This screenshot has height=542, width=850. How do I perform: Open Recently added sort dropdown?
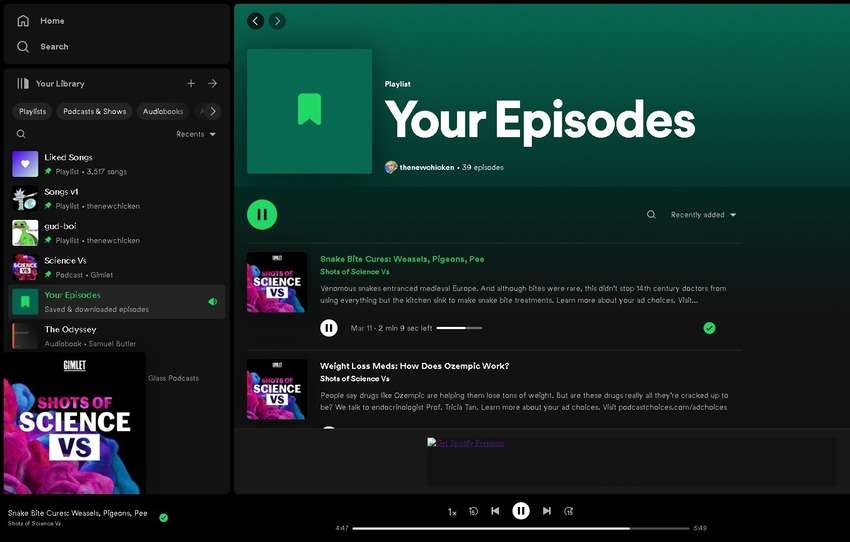click(703, 215)
